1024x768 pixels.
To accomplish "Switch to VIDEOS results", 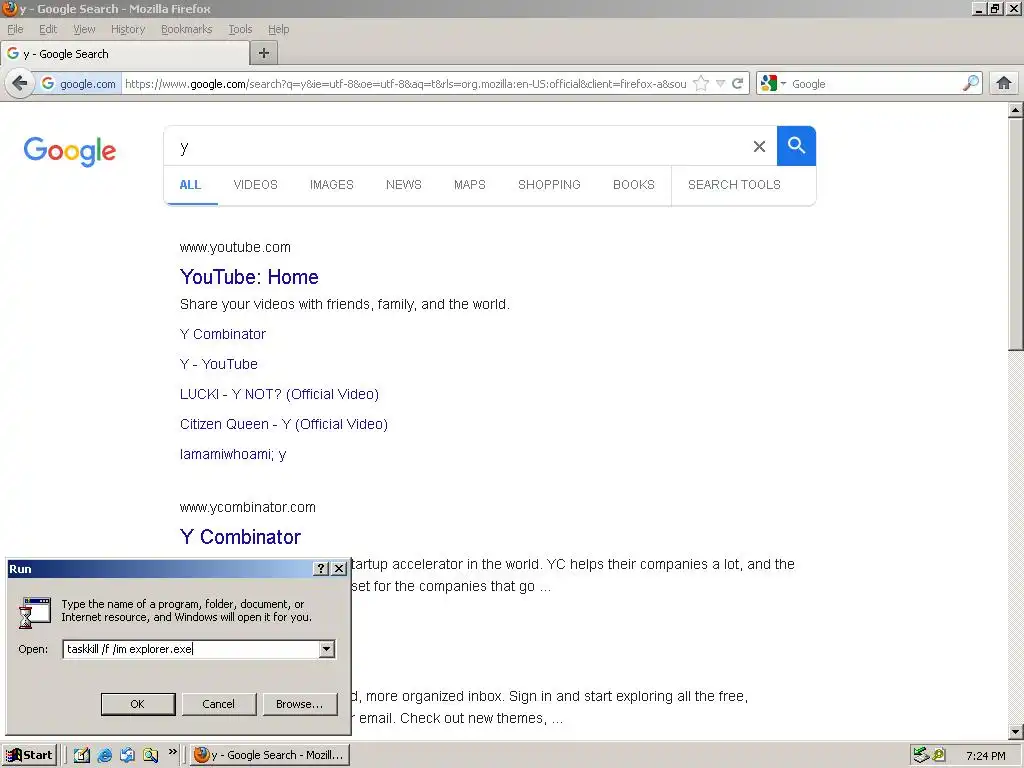I will coord(255,185).
